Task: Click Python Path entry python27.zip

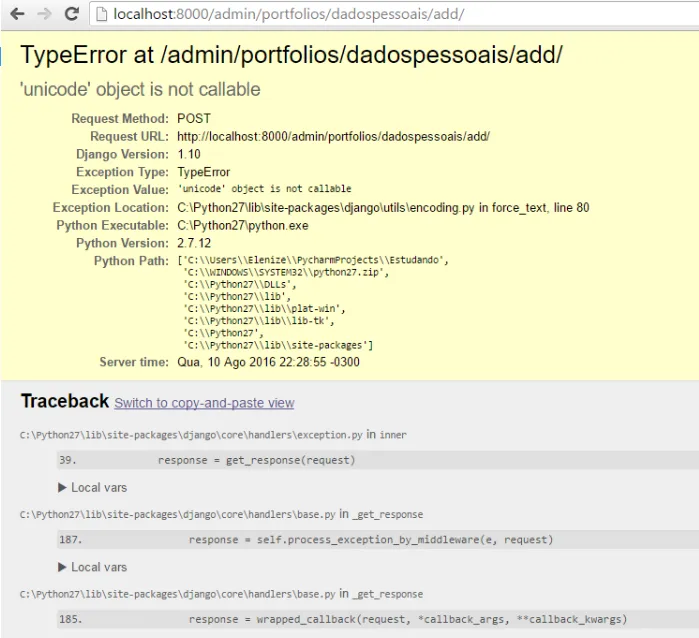Action: [286, 272]
